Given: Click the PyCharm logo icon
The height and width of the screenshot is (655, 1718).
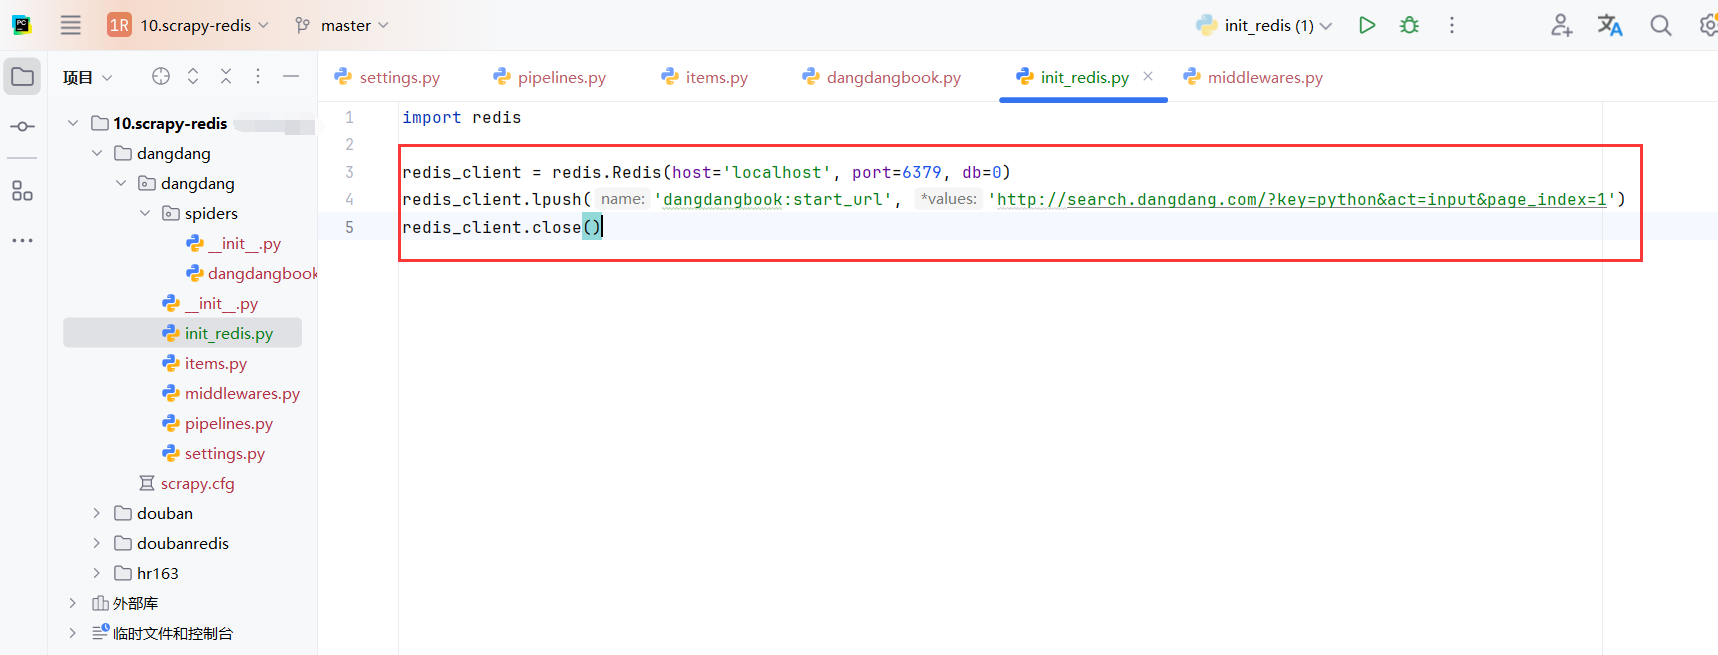Looking at the screenshot, I should [21, 25].
